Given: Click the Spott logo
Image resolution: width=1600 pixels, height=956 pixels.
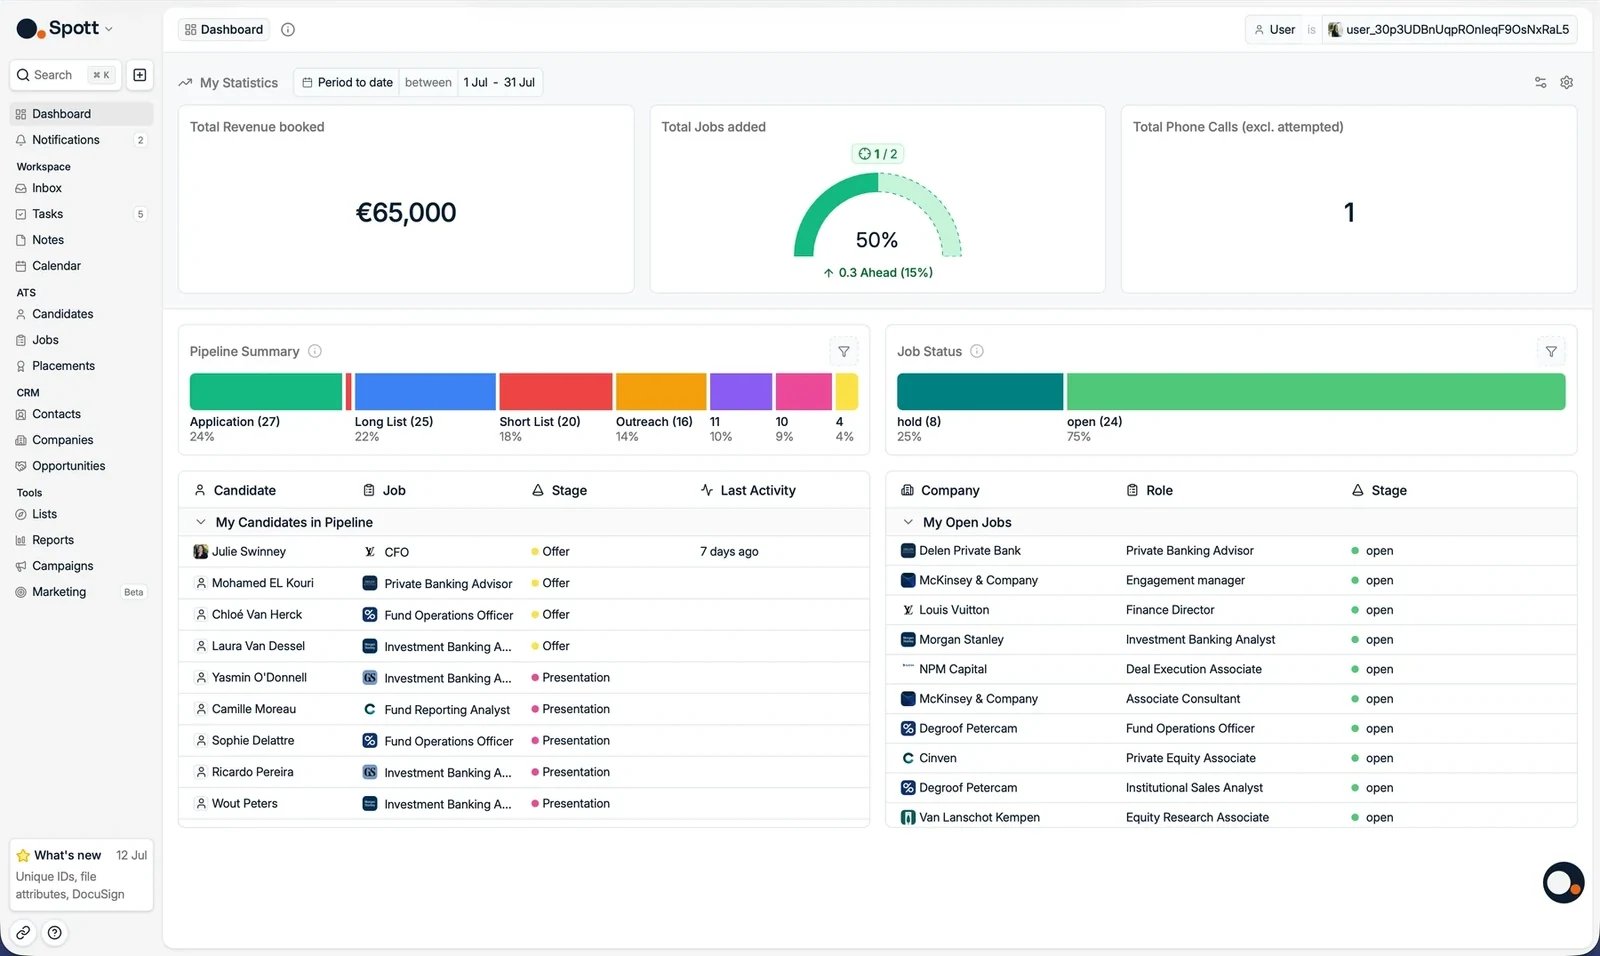Looking at the screenshot, I should (57, 28).
